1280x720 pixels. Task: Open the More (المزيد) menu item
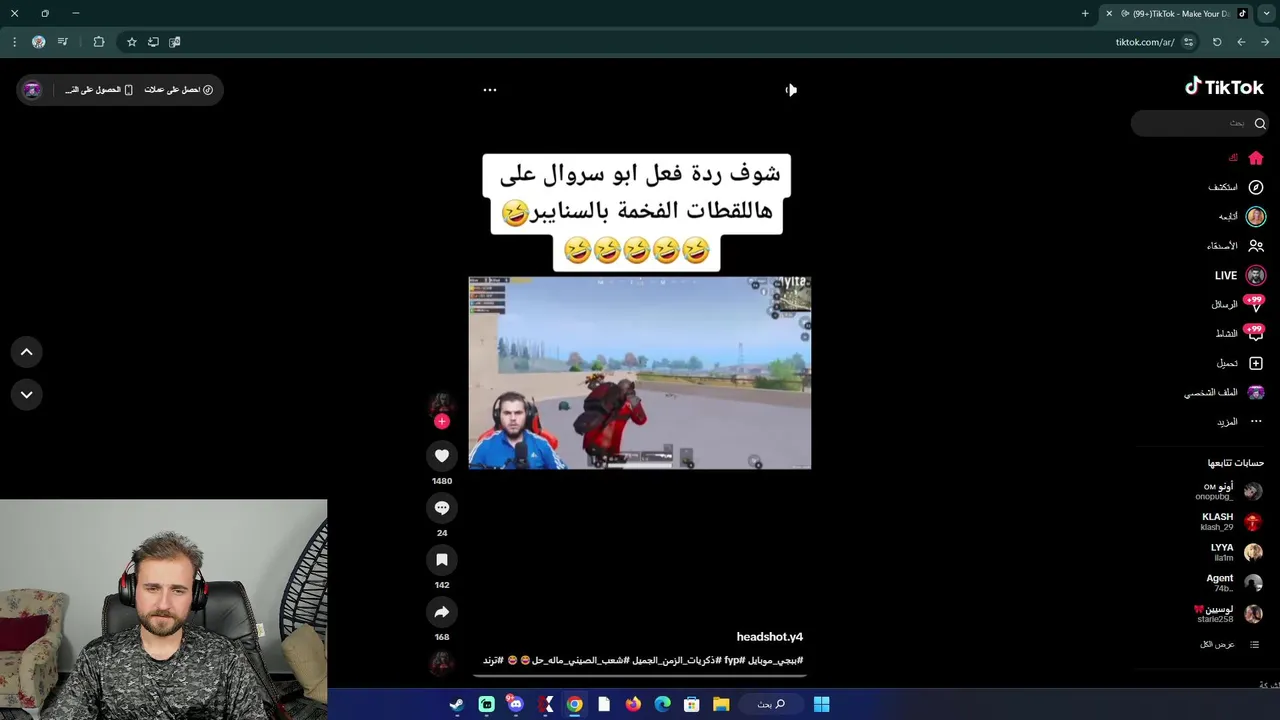1240,422
